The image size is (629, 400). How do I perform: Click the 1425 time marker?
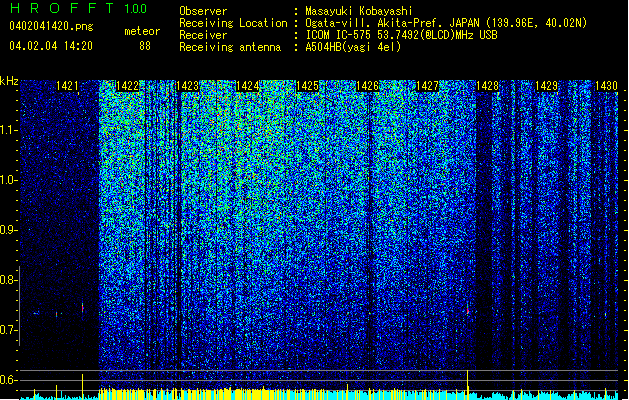pos(307,86)
